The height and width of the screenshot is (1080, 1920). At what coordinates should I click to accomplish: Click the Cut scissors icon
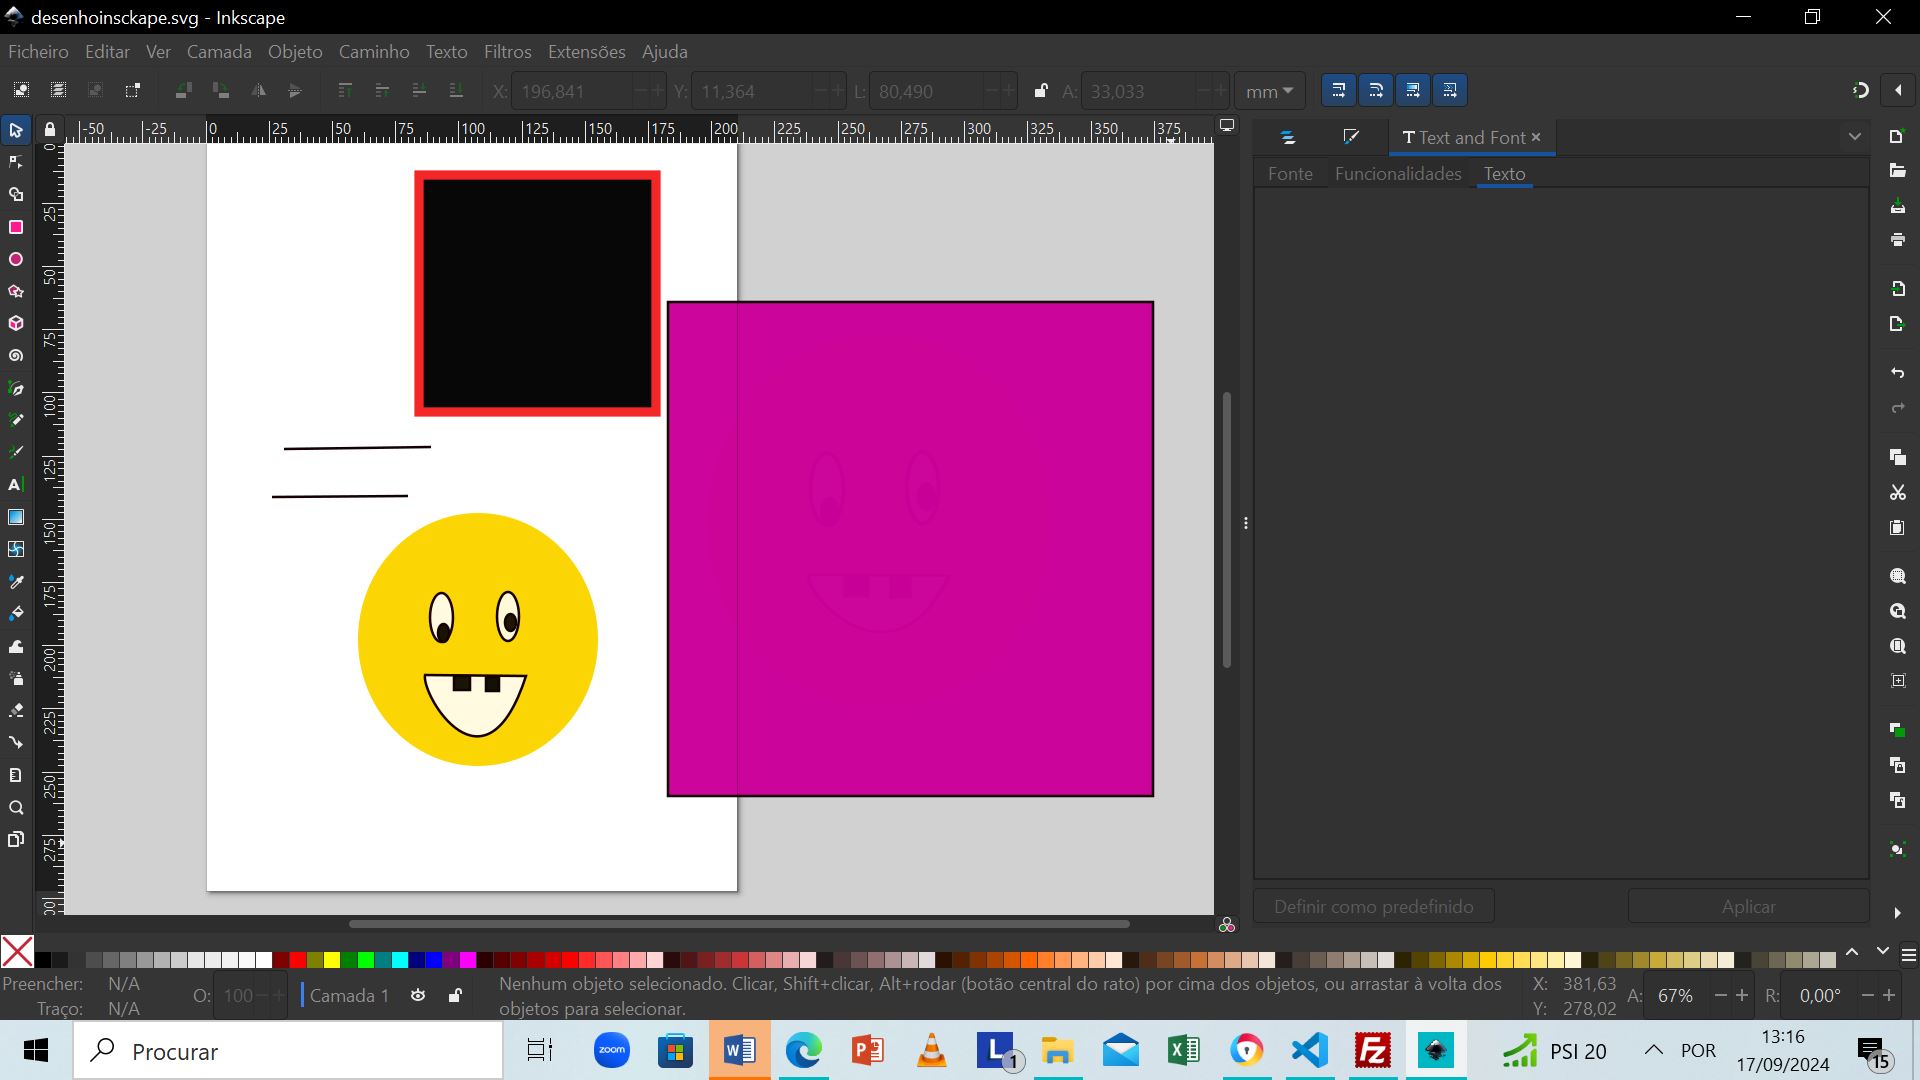(1897, 492)
